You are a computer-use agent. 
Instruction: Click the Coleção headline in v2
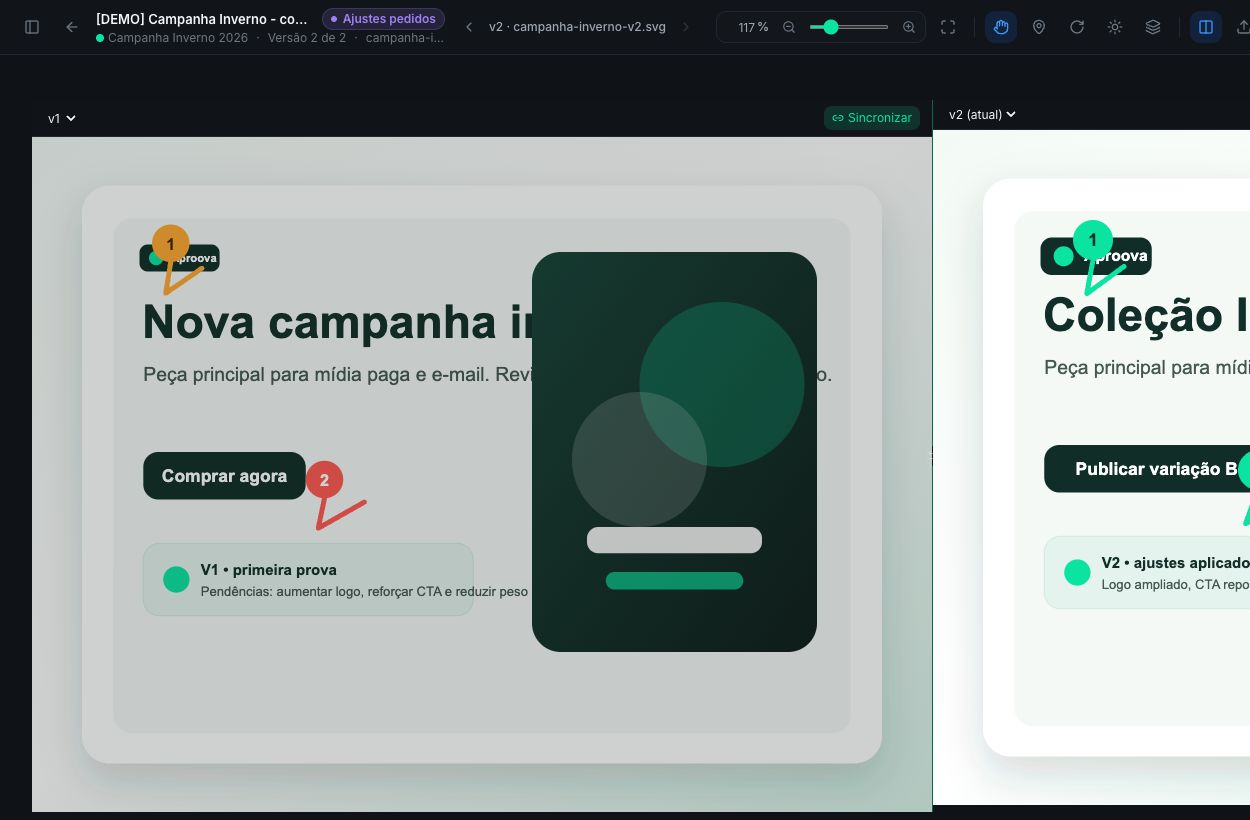pos(1146,315)
